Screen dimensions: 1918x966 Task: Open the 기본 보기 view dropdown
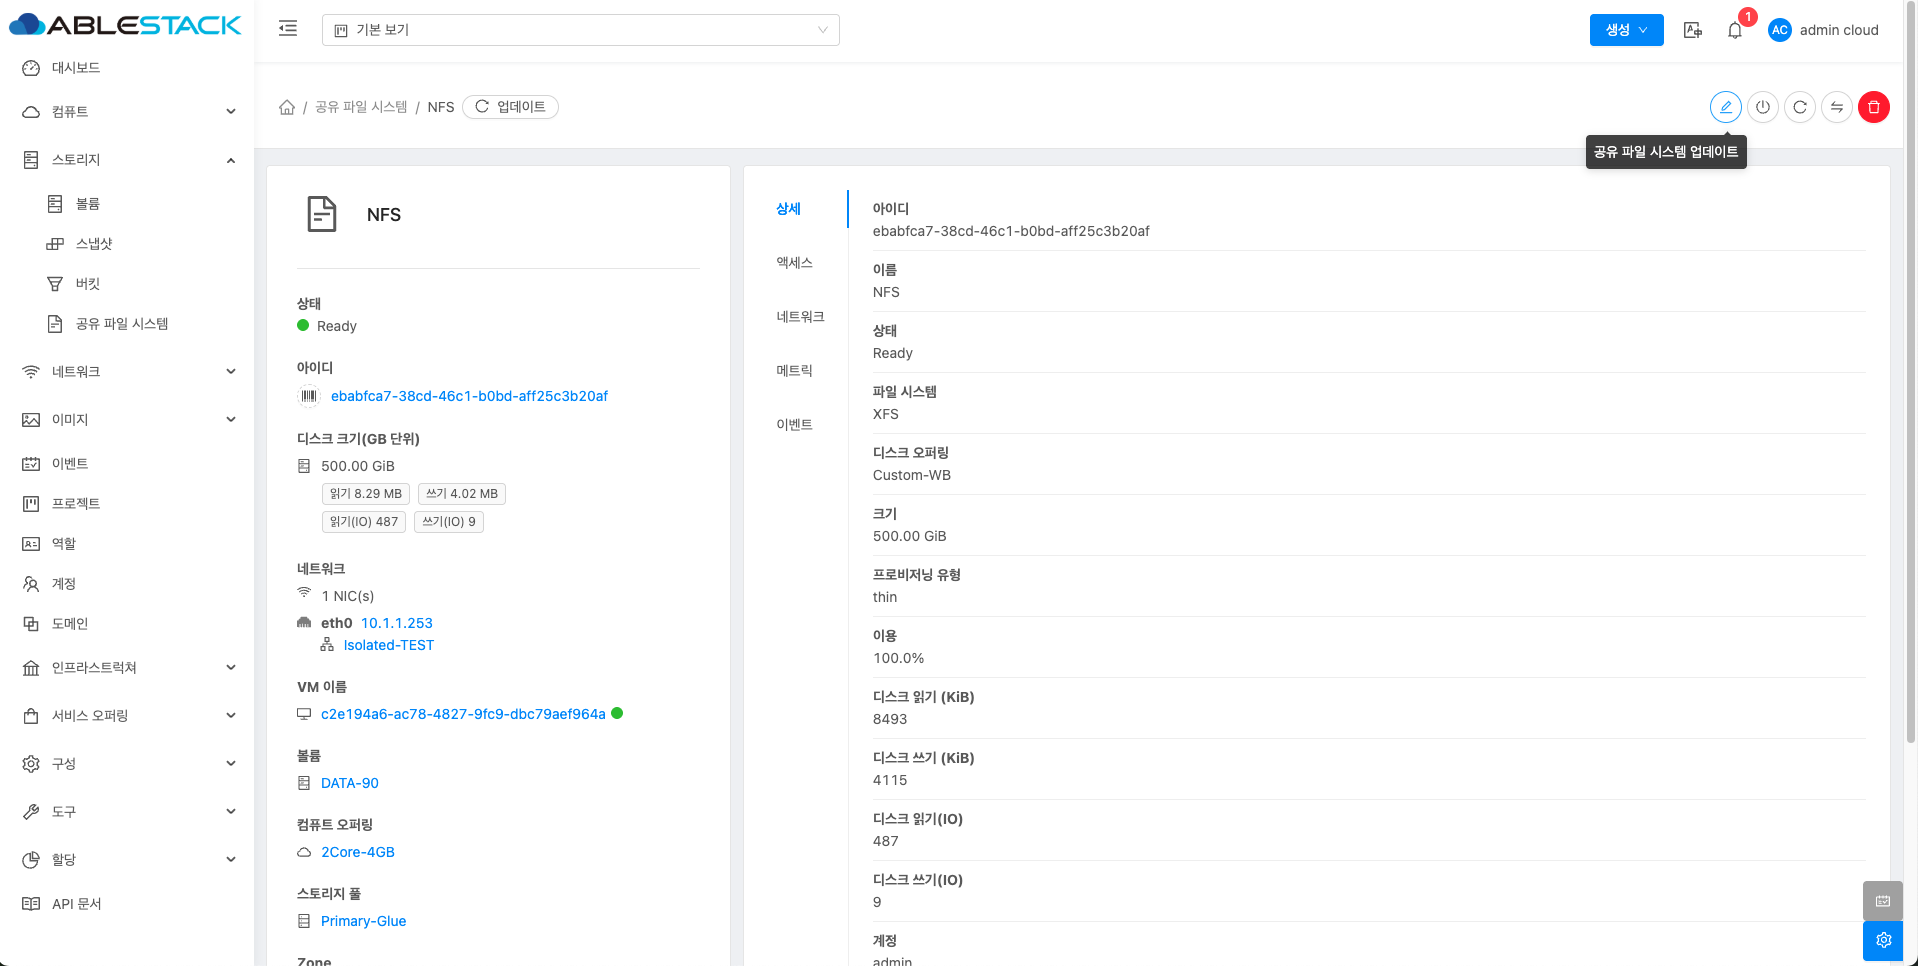click(x=580, y=30)
